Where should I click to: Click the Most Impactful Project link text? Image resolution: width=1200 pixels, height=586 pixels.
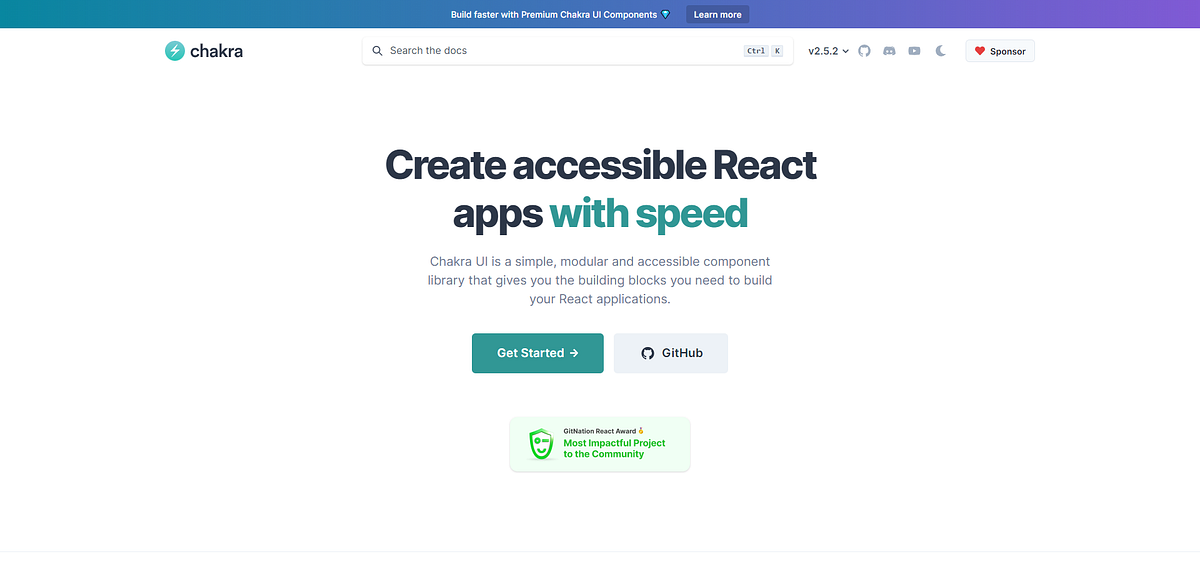coord(613,443)
